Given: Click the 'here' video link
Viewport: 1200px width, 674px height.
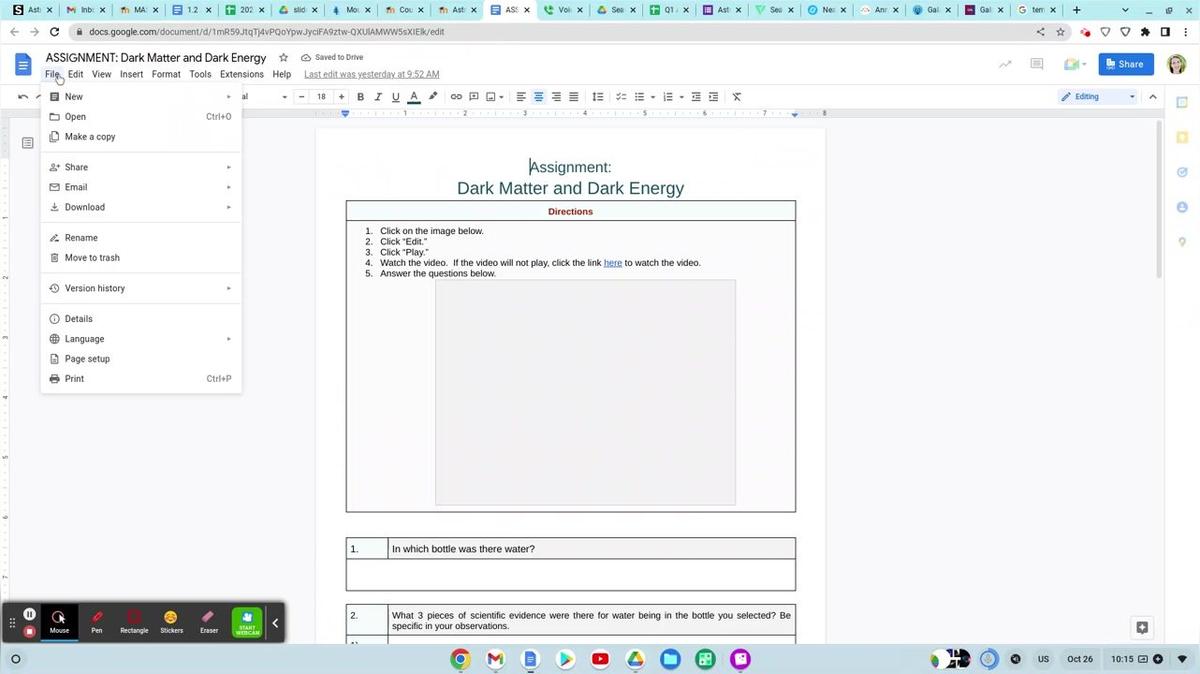Looking at the screenshot, I should tap(612, 263).
